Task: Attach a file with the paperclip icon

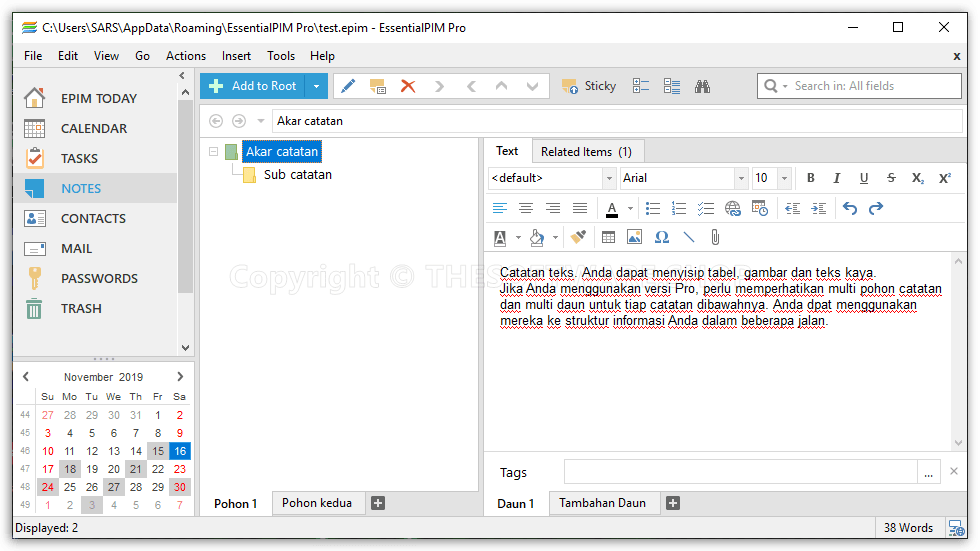Action: tap(715, 237)
